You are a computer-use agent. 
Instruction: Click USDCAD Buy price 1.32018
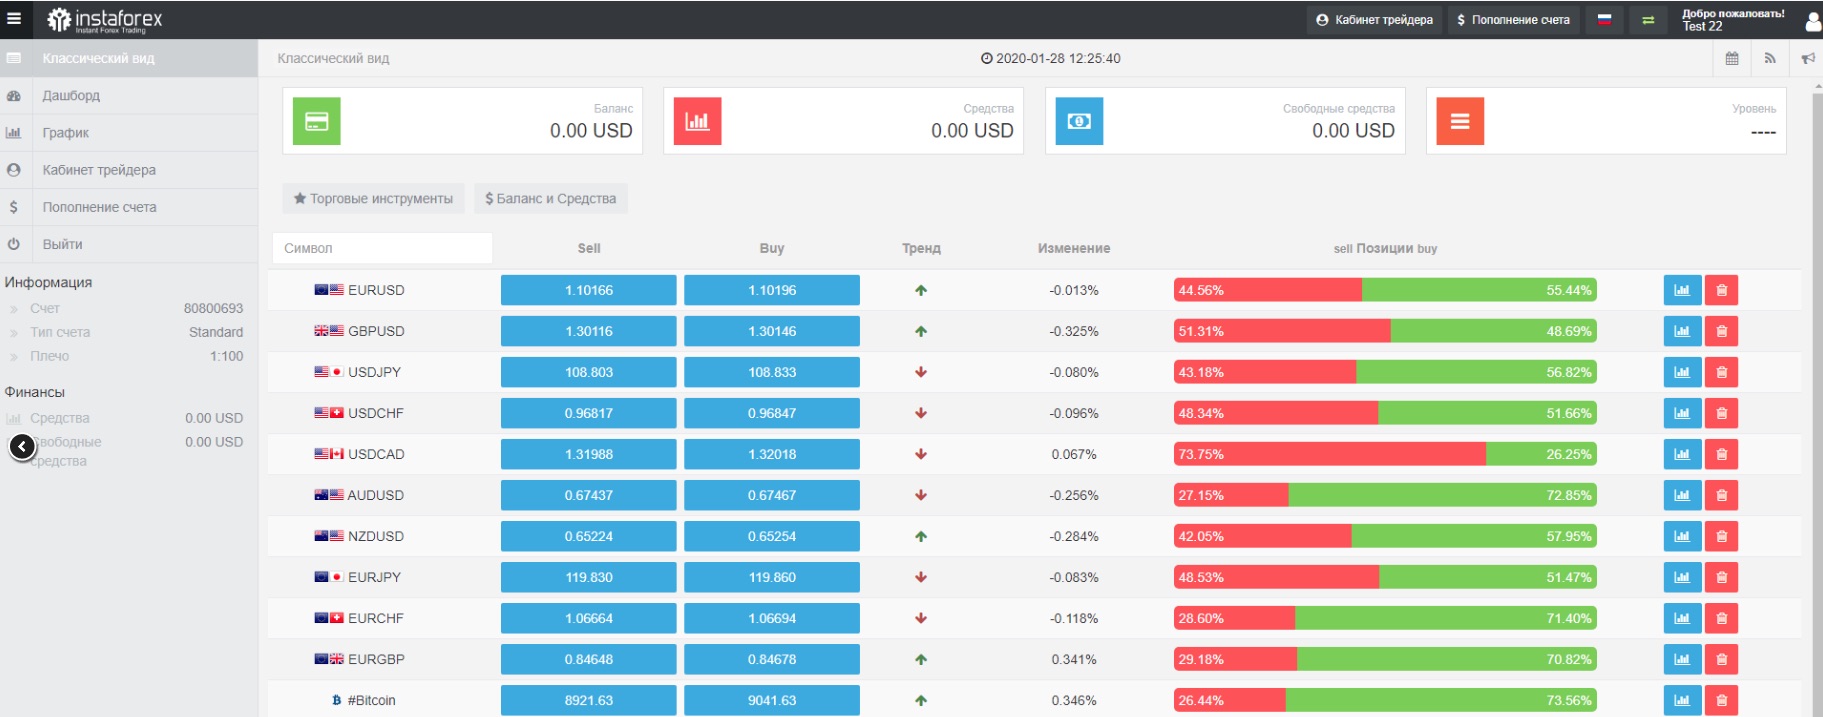click(772, 454)
